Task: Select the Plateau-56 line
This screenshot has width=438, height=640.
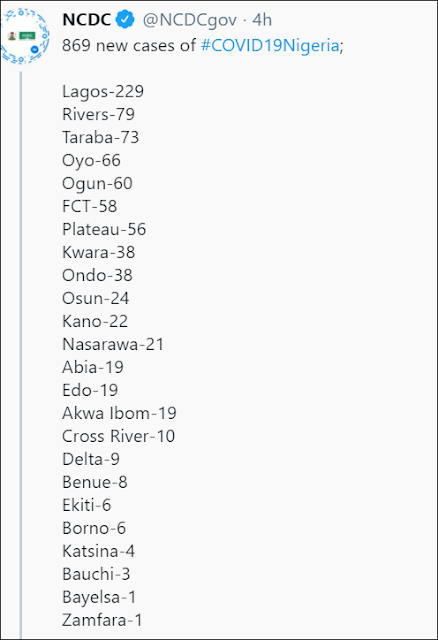Action: click(x=104, y=229)
